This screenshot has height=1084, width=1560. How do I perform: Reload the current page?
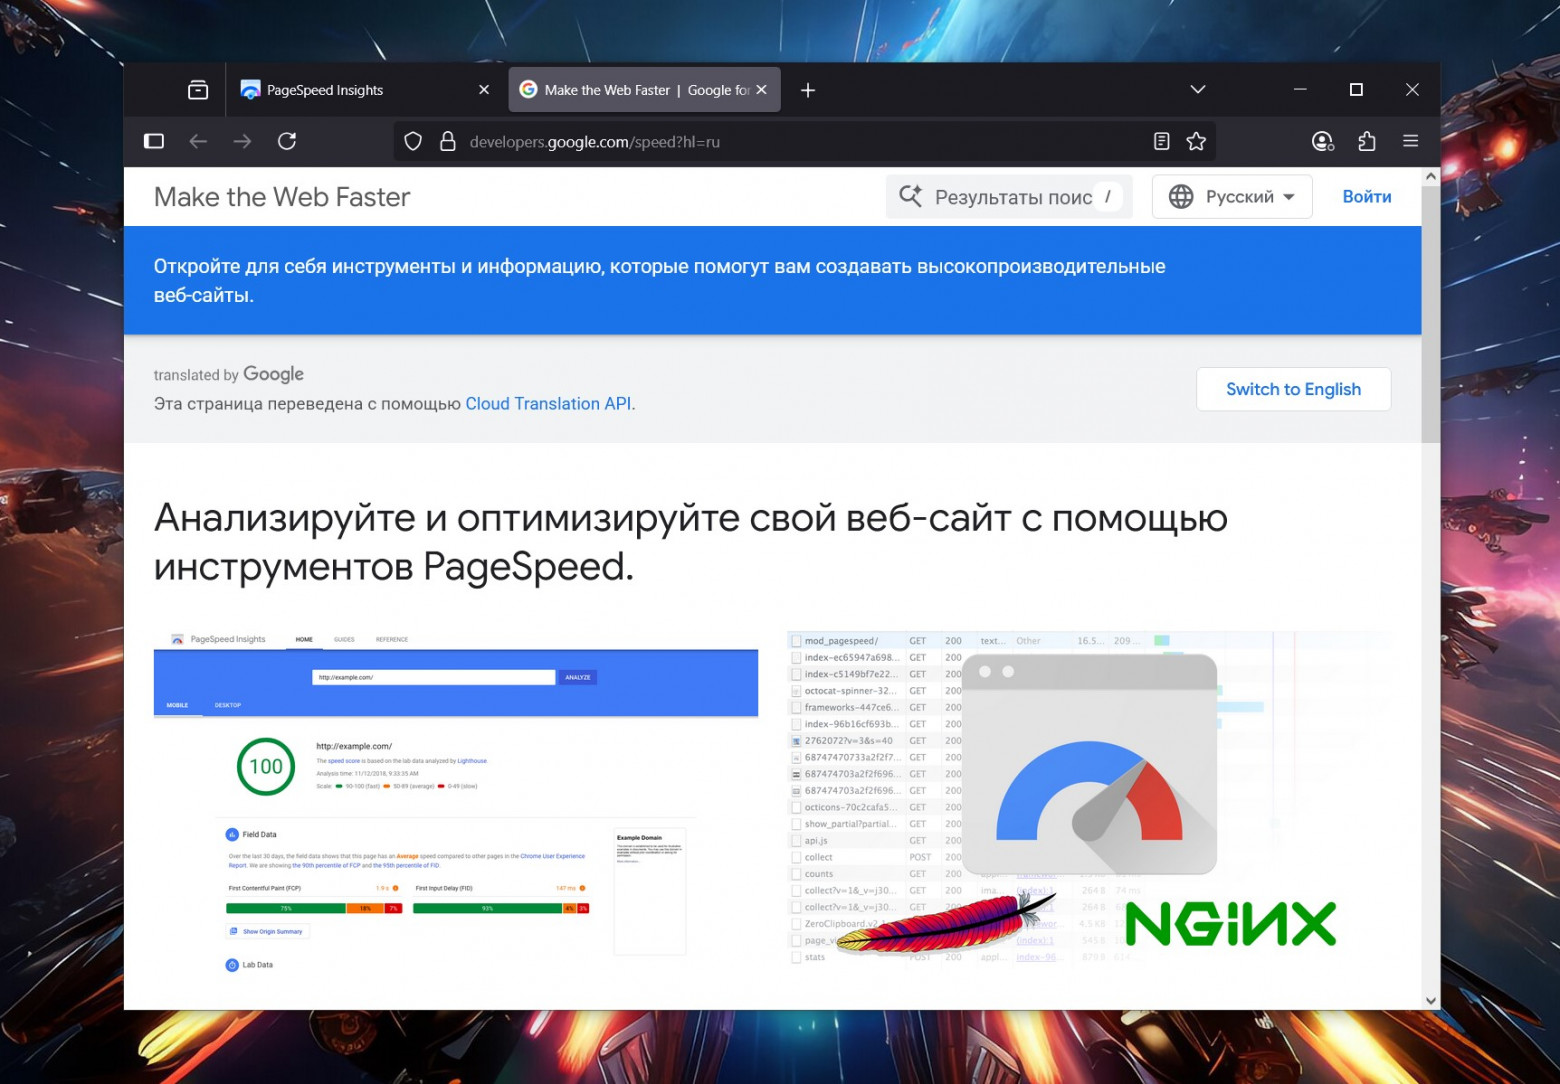click(287, 141)
